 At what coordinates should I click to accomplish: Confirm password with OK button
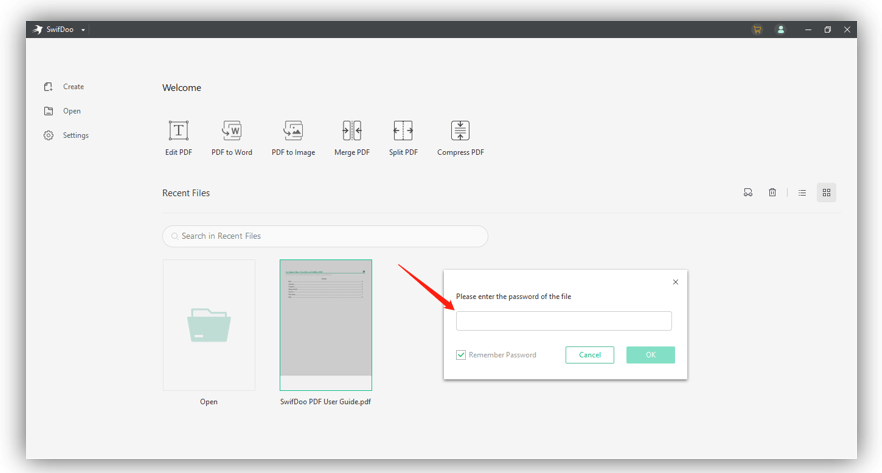point(650,355)
